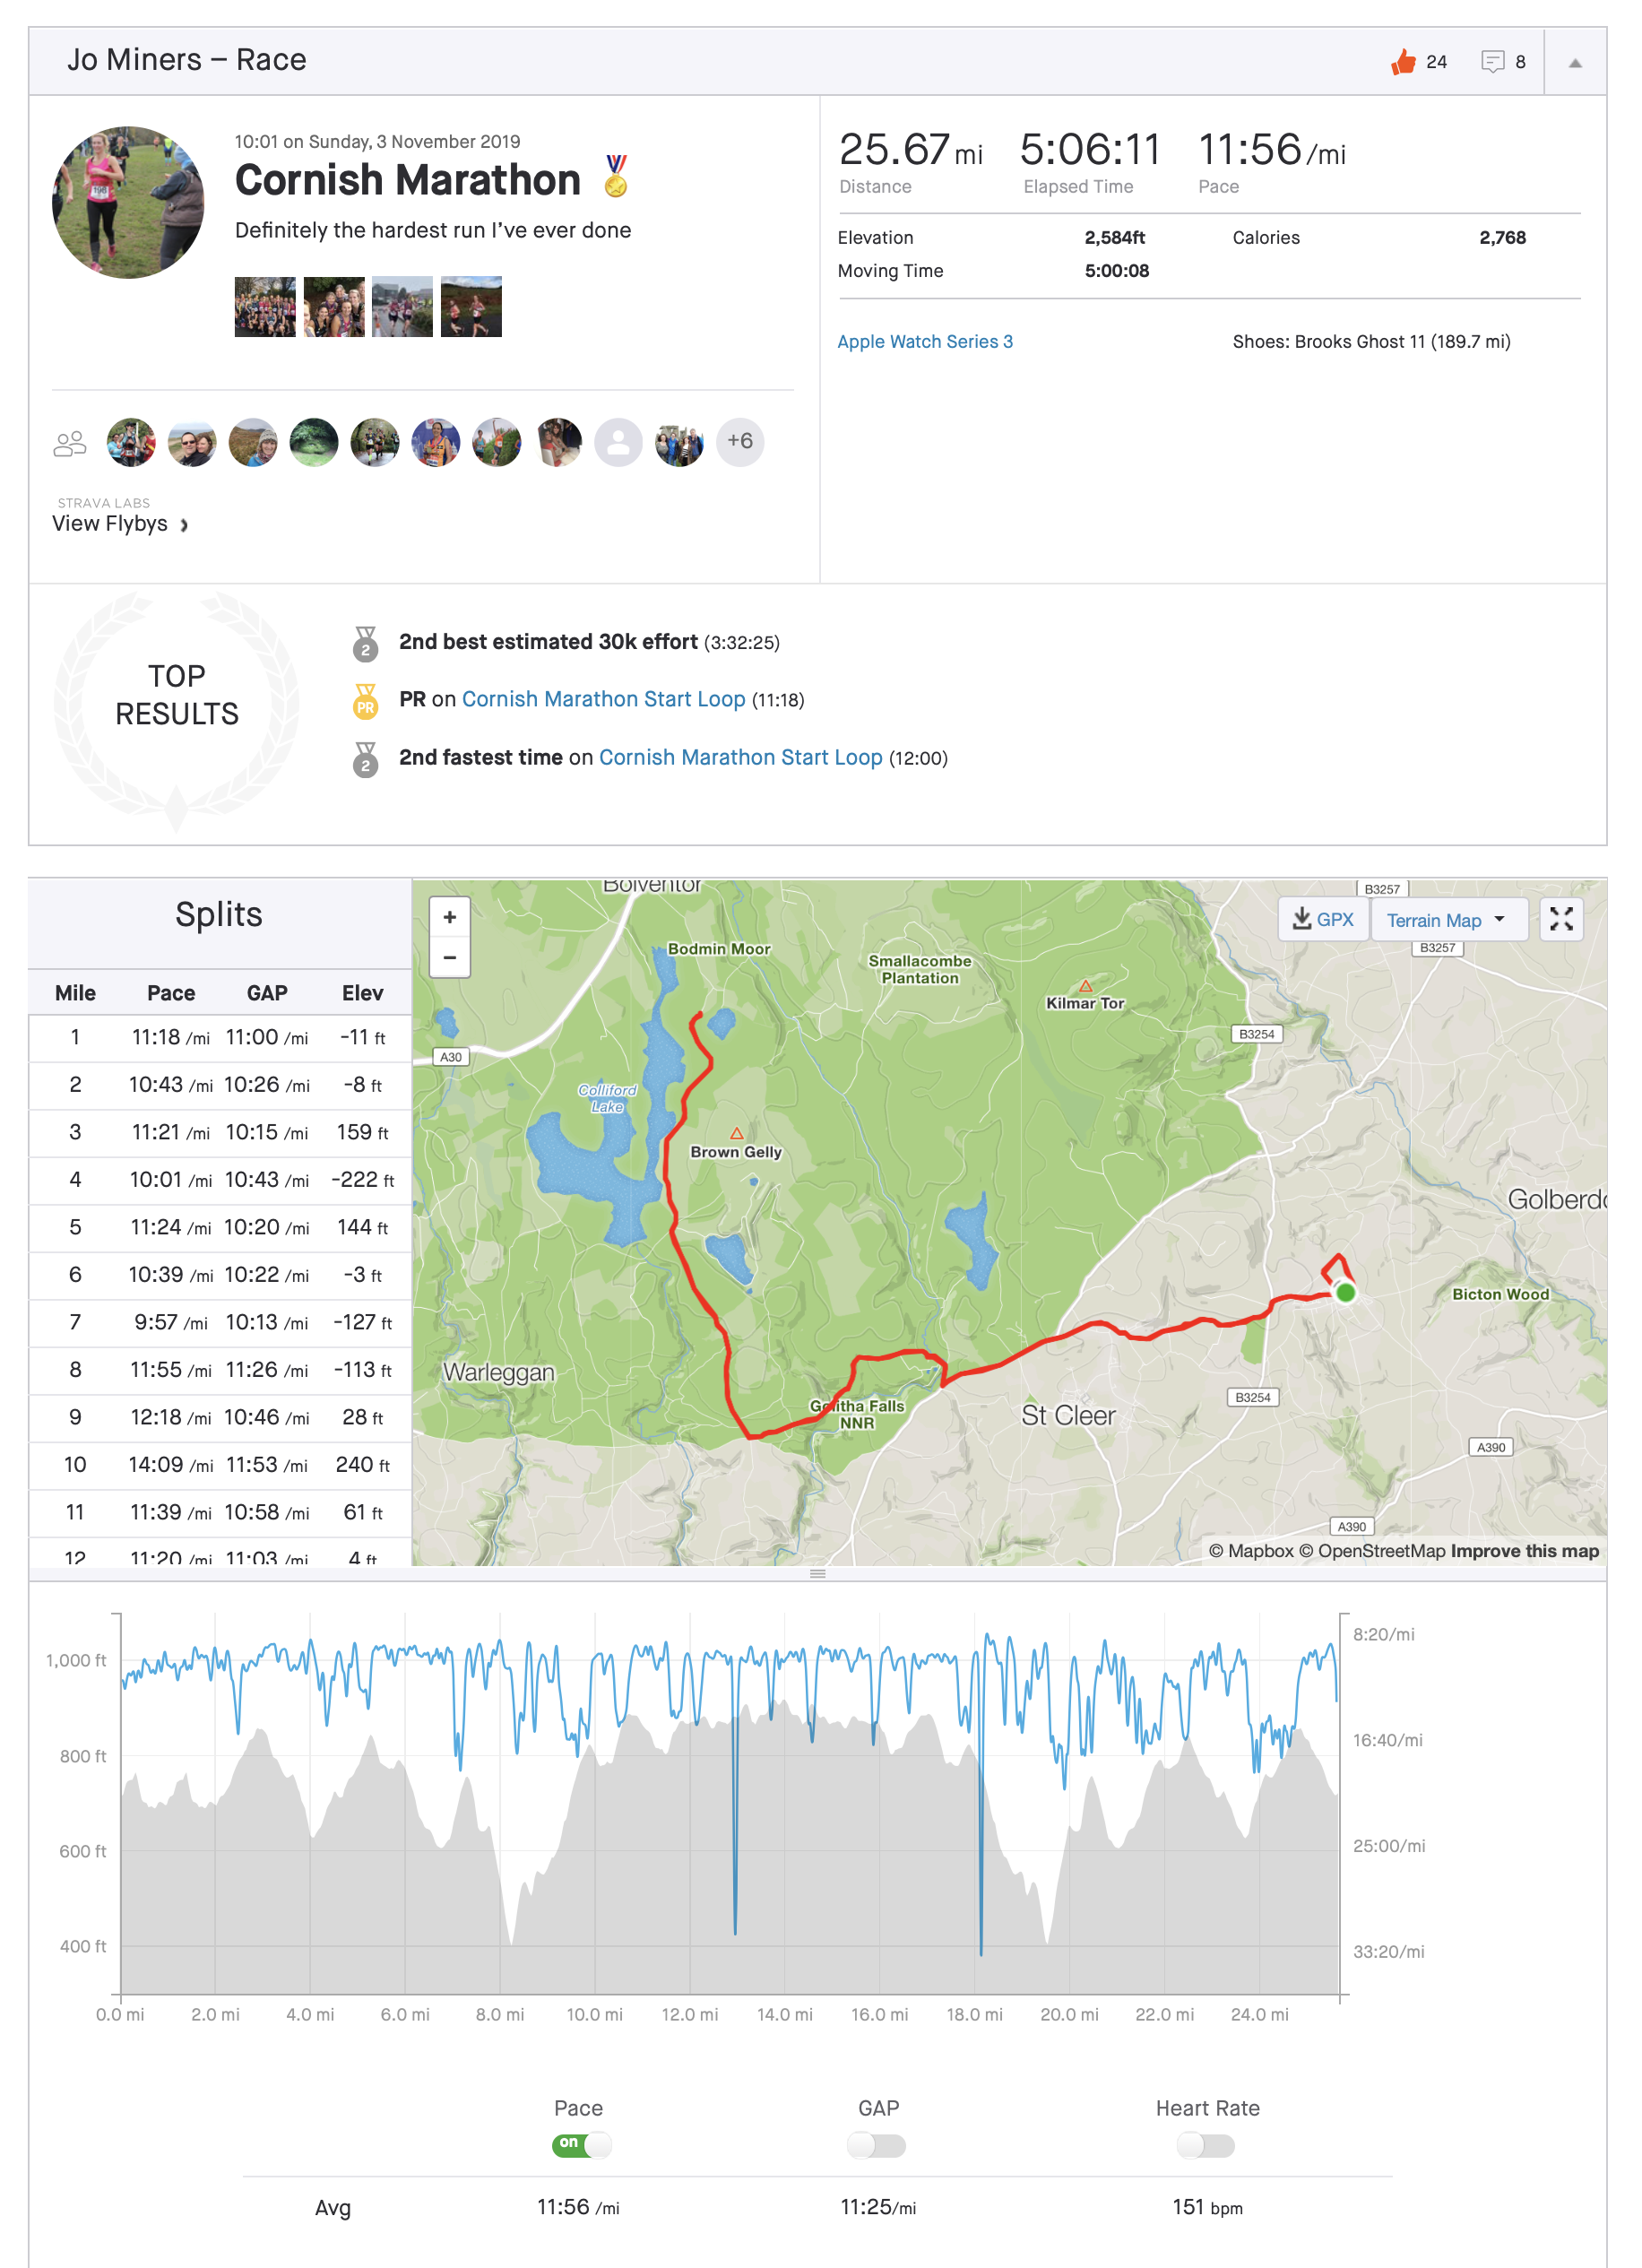This screenshot has height=2268, width=1642.
Task: Open the Apple Watch Series 3 link
Action: (924, 342)
